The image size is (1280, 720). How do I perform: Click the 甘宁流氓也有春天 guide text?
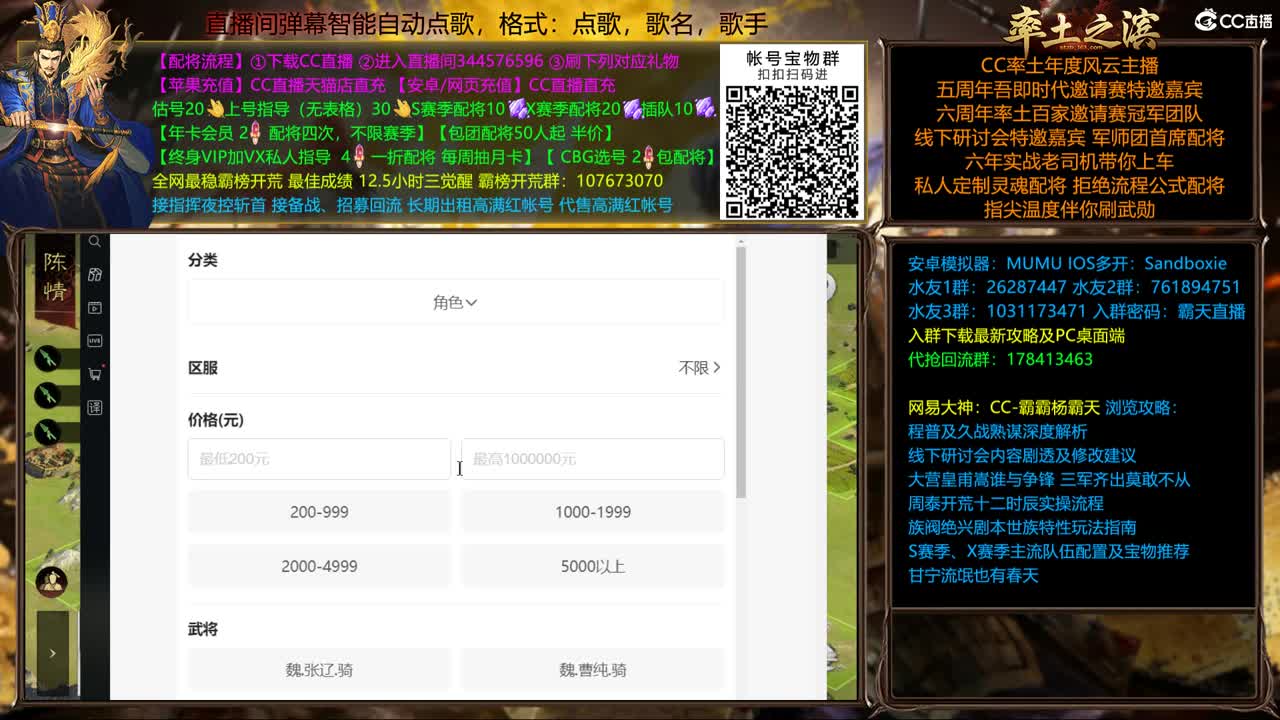pos(973,575)
